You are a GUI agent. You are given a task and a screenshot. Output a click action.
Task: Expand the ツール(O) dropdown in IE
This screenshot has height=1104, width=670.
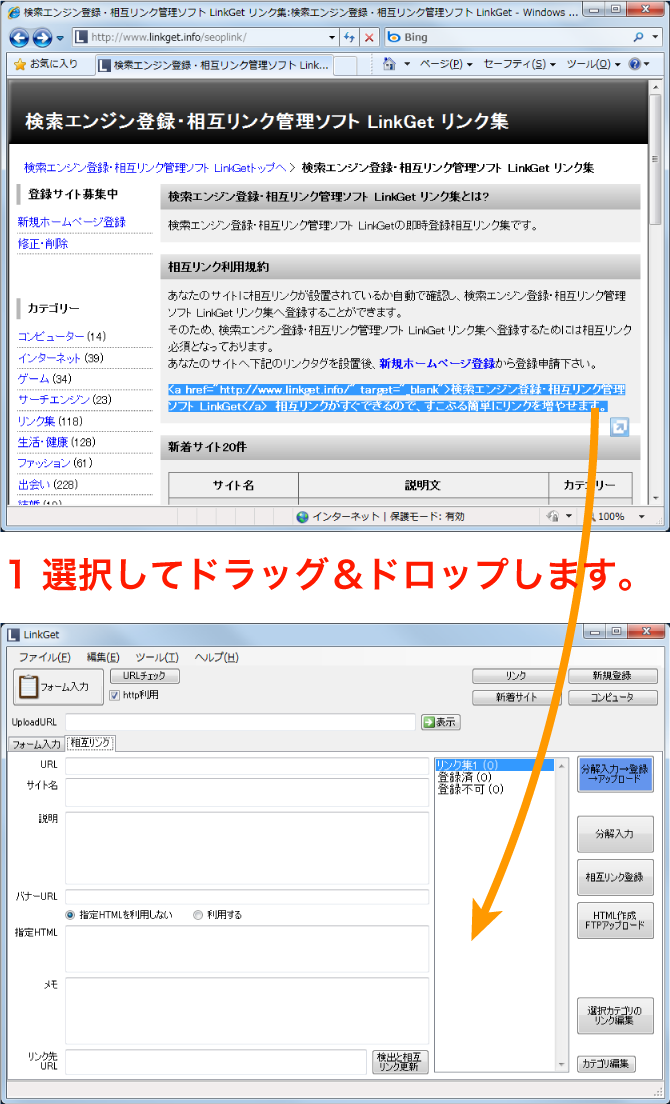tap(593, 64)
